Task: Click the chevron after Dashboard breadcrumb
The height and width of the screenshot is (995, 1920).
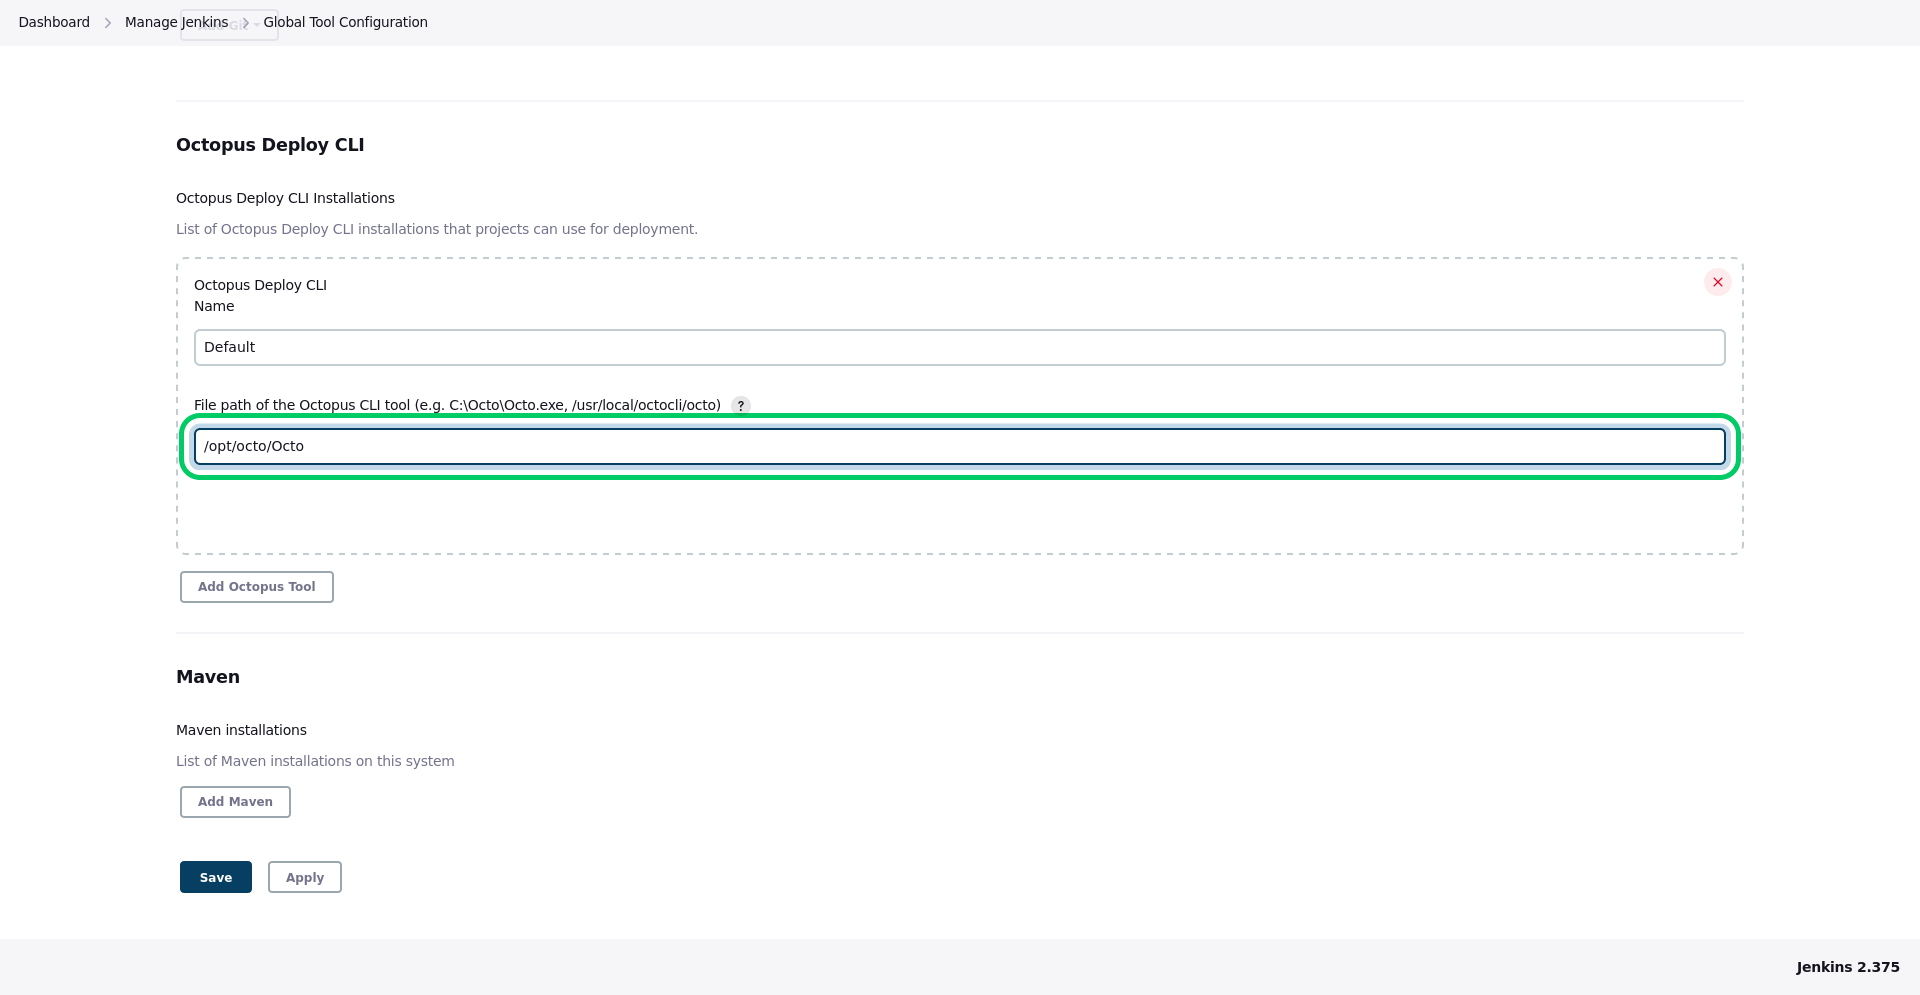Action: (107, 23)
